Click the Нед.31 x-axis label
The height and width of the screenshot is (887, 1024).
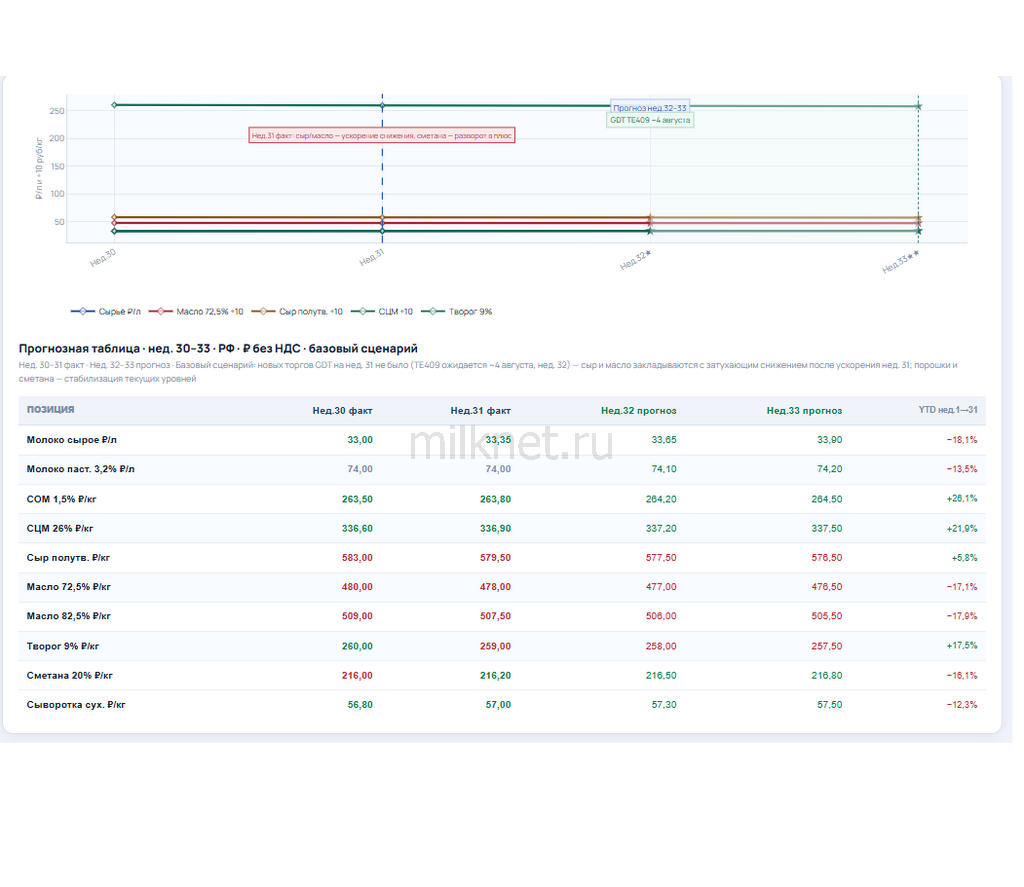pyautogui.click(x=372, y=257)
